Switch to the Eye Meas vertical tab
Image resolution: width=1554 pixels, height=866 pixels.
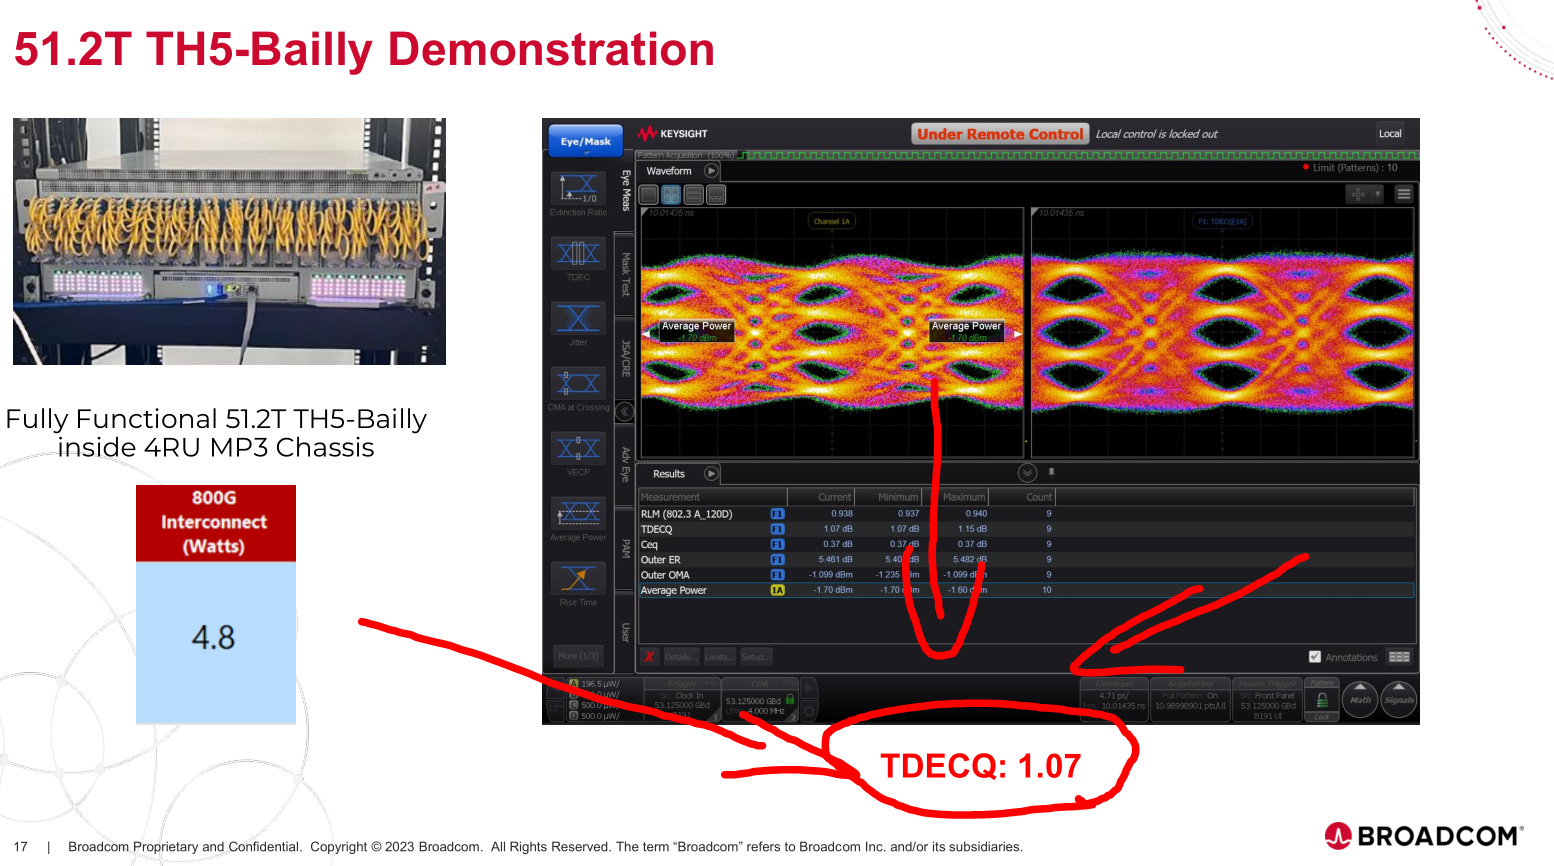[625, 191]
